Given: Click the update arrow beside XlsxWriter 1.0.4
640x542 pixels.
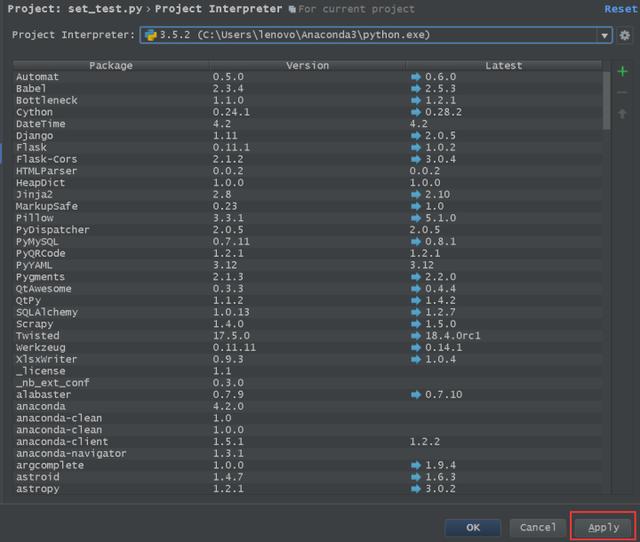Looking at the screenshot, I should tap(416, 360).
